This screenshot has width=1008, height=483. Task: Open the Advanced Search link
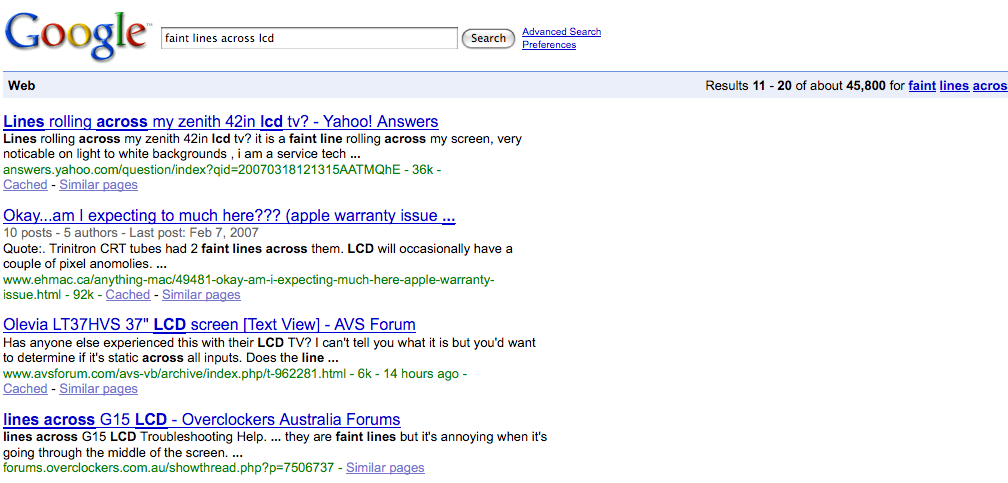coord(561,32)
